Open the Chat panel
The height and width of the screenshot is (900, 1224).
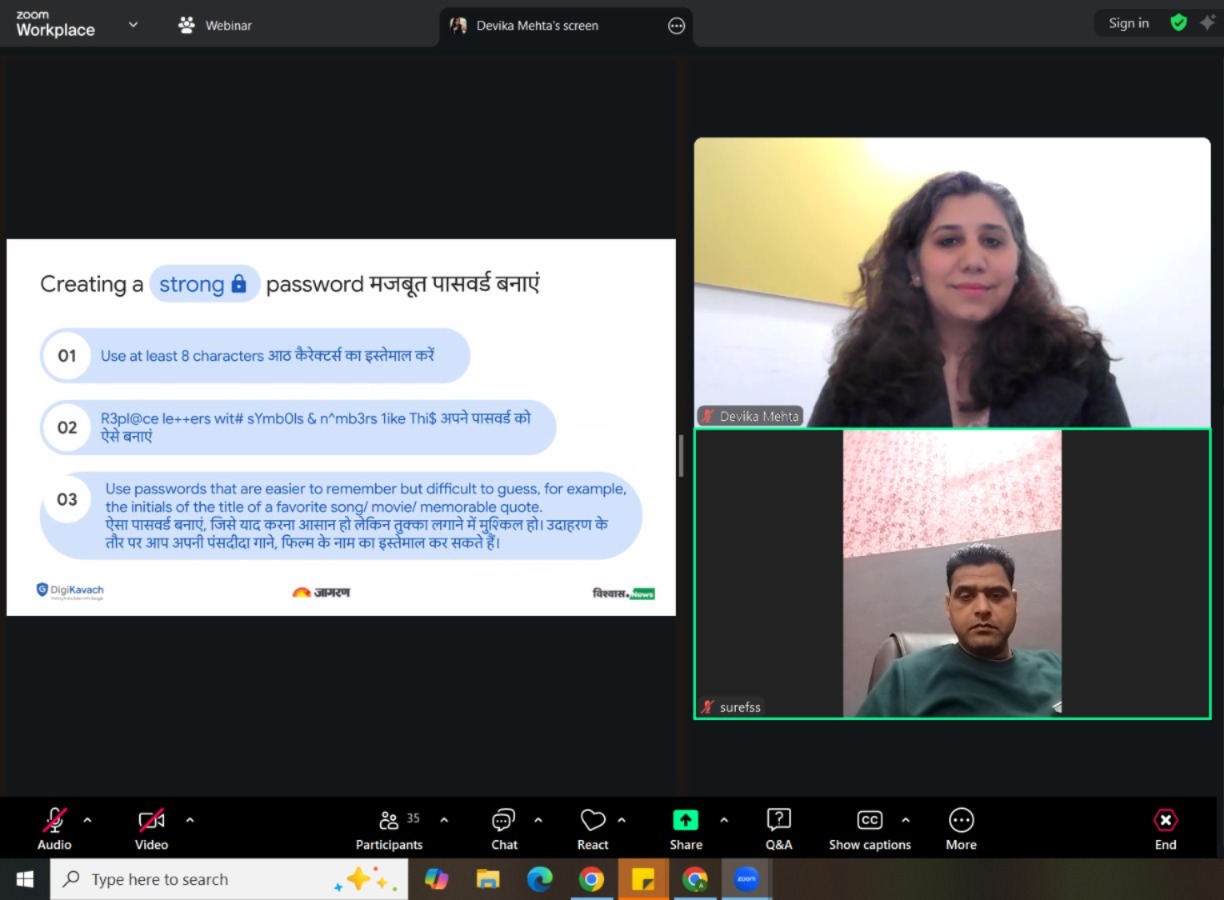pyautogui.click(x=504, y=830)
